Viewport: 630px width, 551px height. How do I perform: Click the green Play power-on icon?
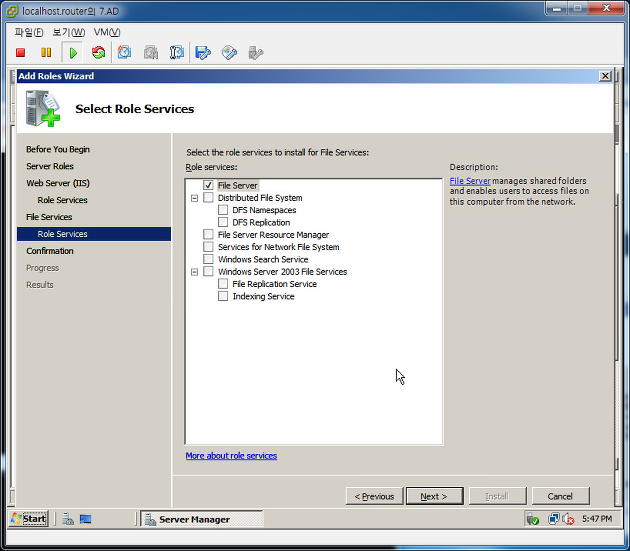(x=73, y=53)
